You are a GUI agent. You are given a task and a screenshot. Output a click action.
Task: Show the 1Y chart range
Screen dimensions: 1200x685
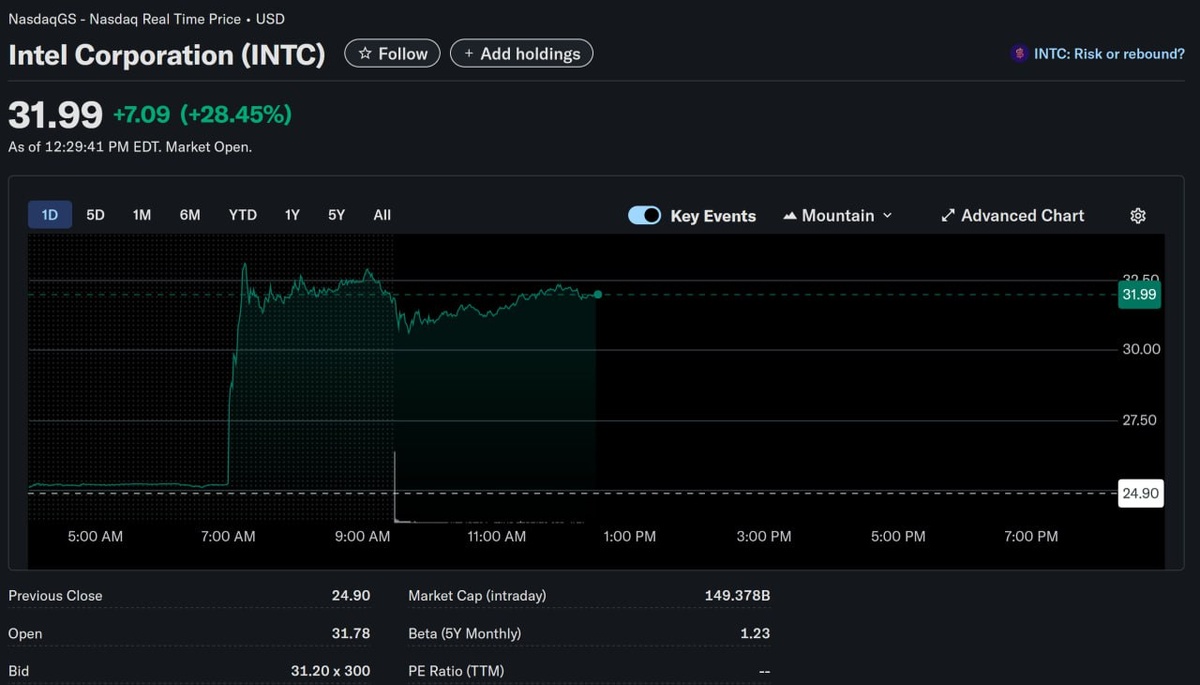292,215
